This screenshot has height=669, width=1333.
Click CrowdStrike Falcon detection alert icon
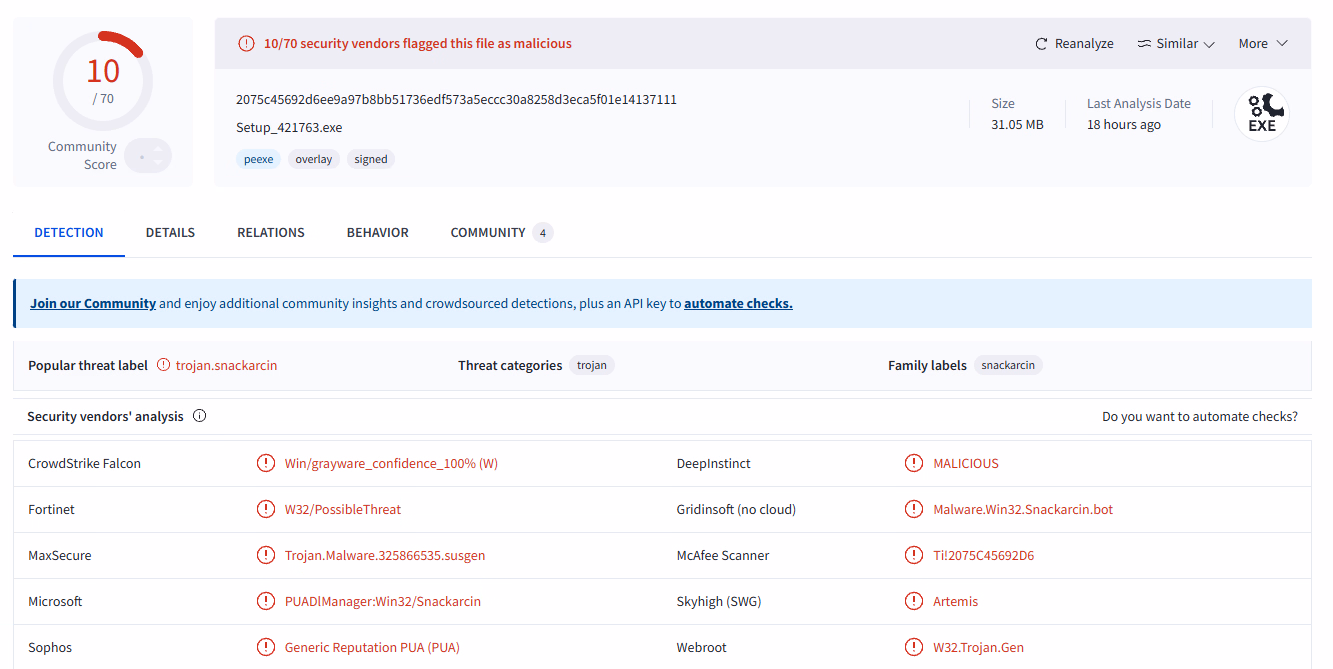coord(265,463)
